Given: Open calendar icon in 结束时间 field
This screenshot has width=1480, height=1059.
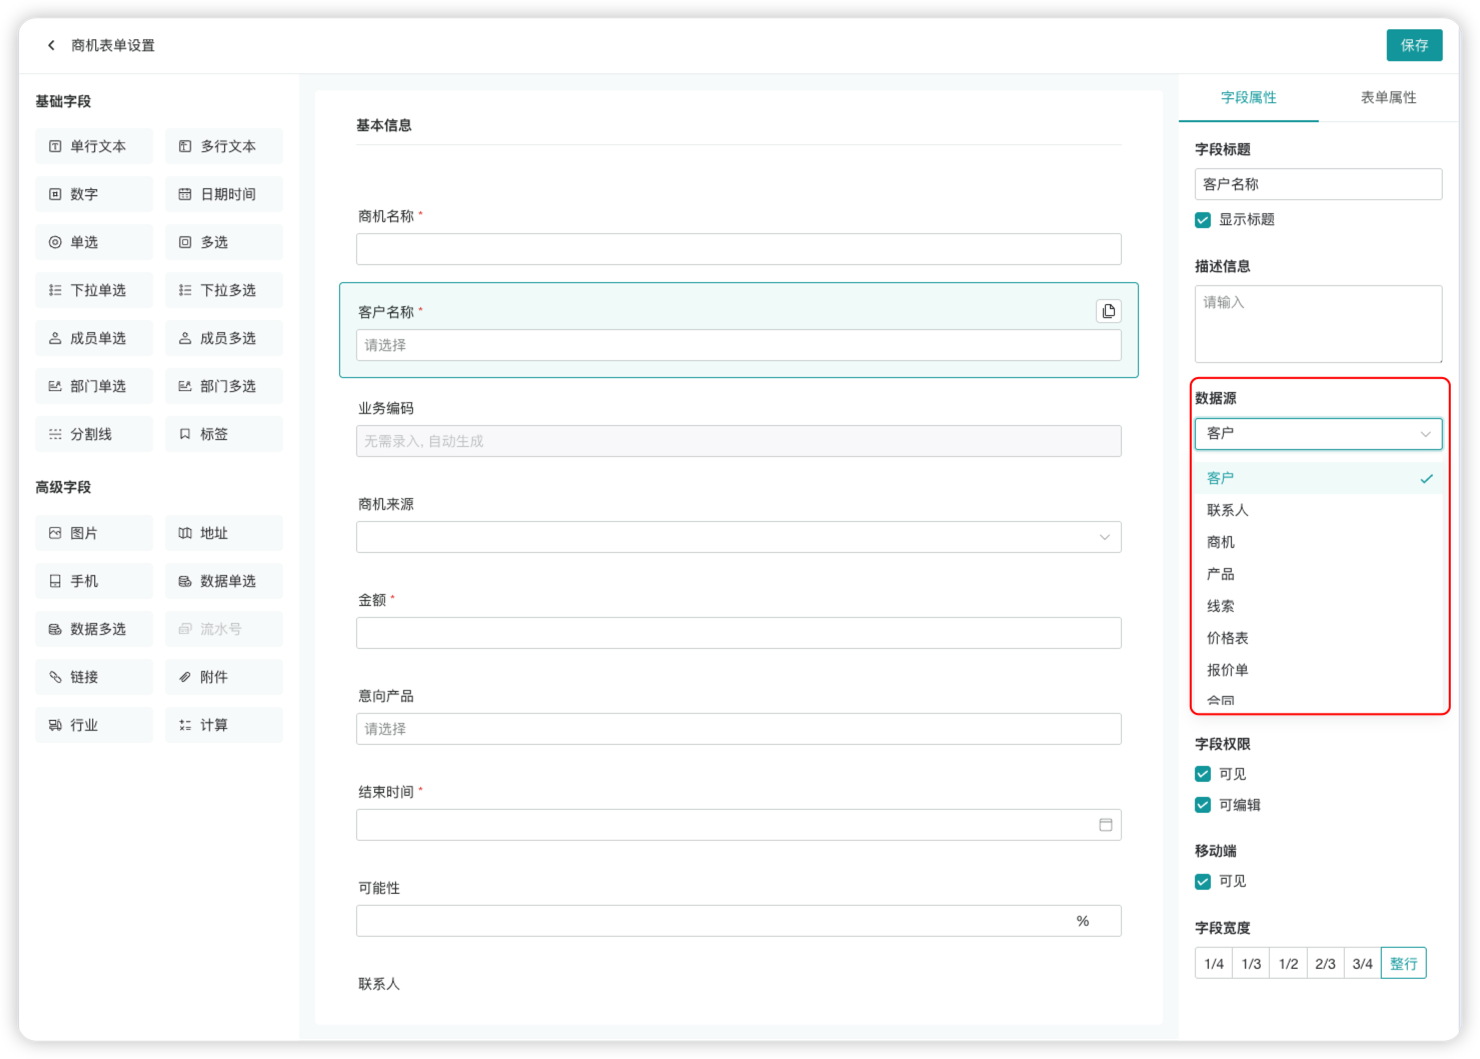Looking at the screenshot, I should tap(1105, 825).
